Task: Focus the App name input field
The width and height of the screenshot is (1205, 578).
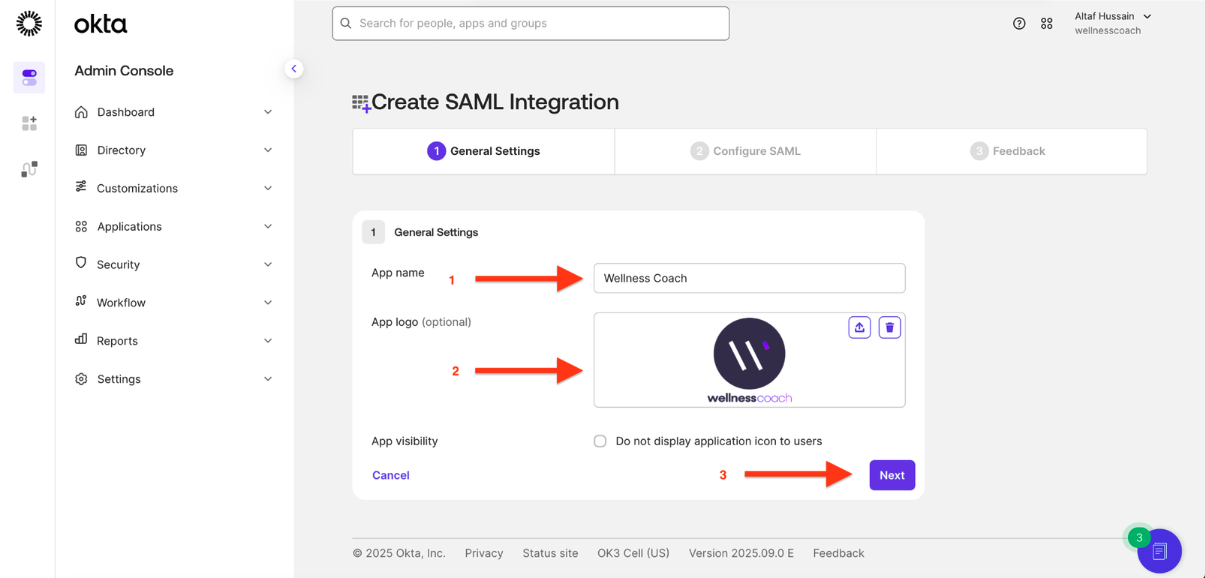Action: [749, 278]
